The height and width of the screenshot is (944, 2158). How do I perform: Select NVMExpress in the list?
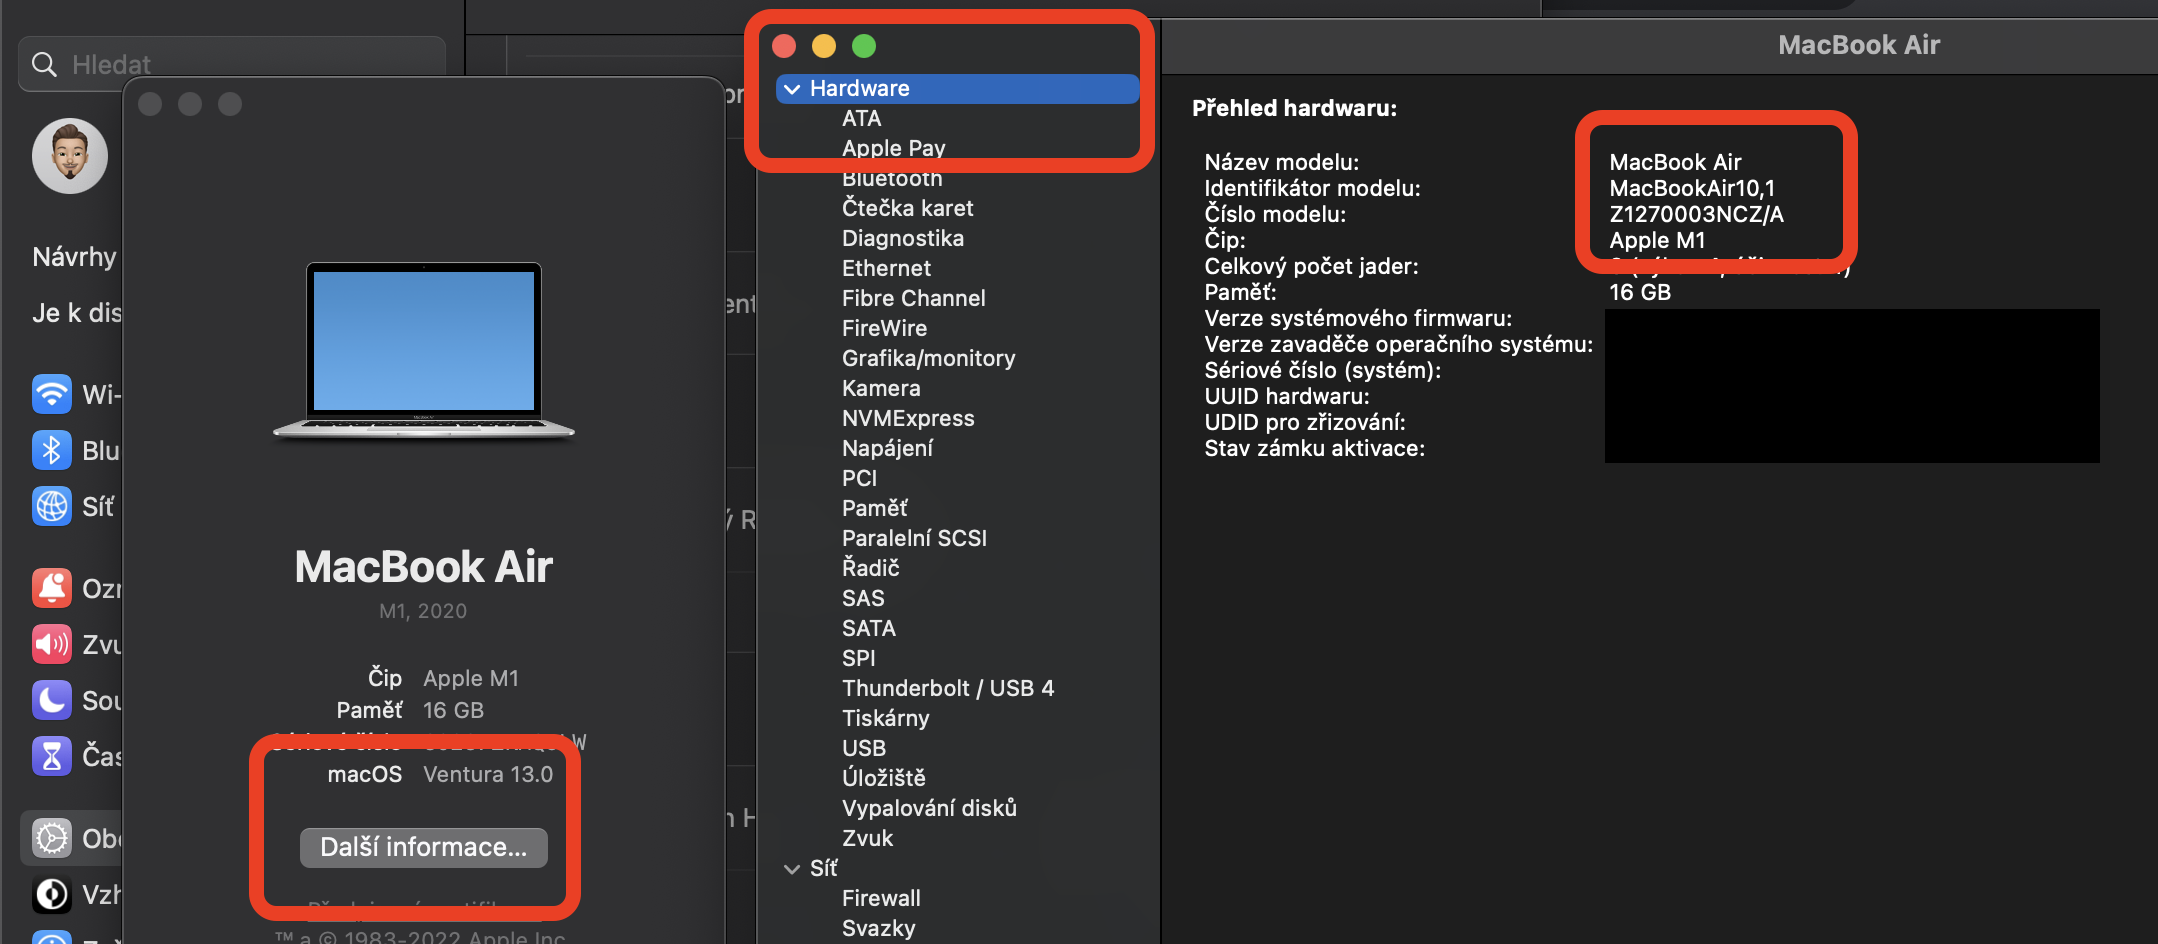(x=908, y=418)
